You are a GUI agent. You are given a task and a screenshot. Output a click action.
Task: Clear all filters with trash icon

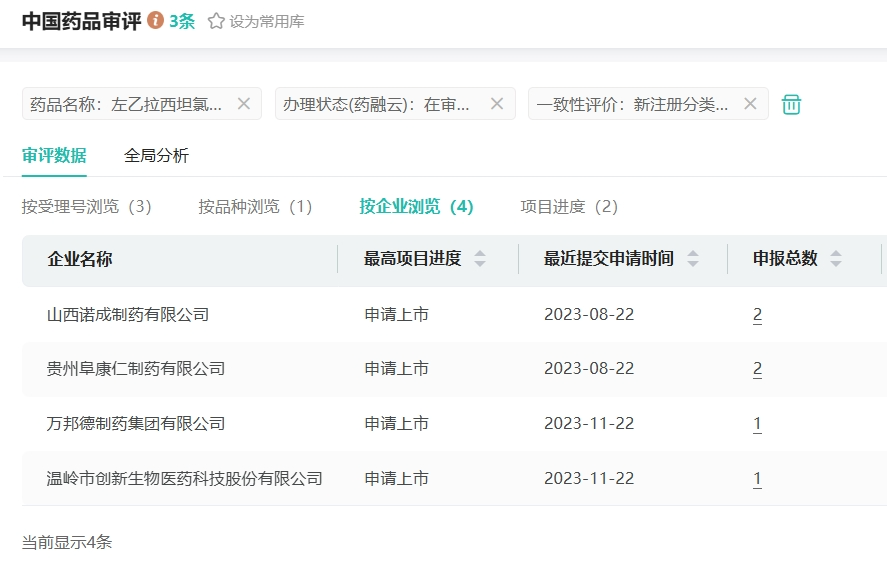point(791,104)
